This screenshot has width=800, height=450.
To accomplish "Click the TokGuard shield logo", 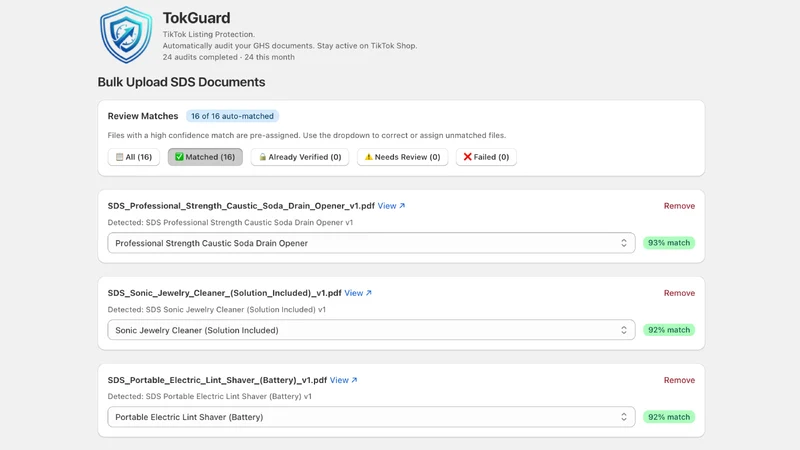I will (x=126, y=35).
